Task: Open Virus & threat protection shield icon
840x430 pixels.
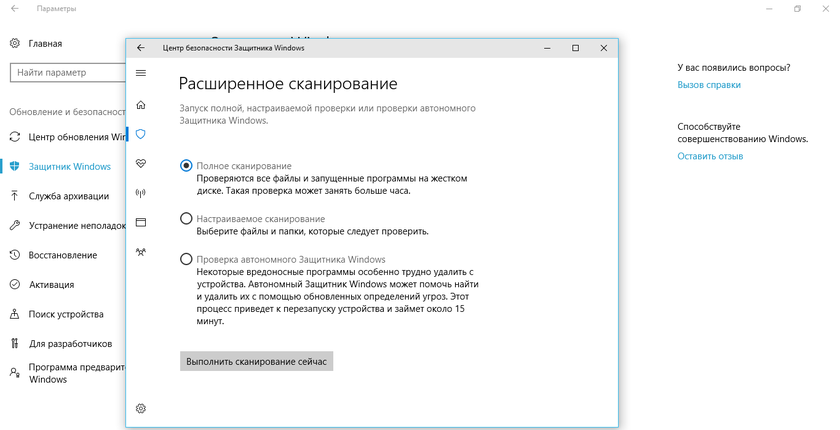Action: 141,133
